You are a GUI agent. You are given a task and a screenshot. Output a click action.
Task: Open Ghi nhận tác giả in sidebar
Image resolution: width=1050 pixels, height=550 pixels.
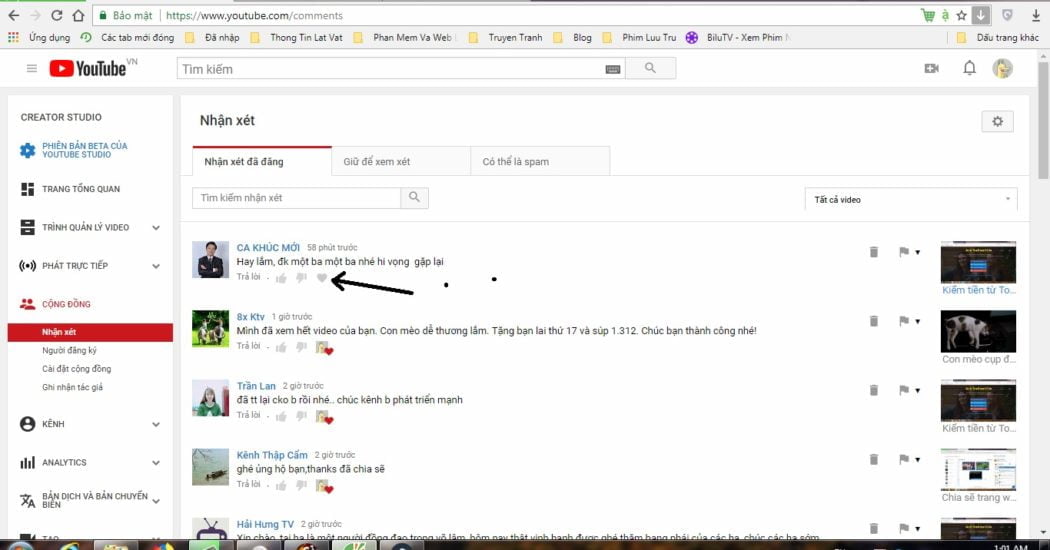(x=72, y=387)
